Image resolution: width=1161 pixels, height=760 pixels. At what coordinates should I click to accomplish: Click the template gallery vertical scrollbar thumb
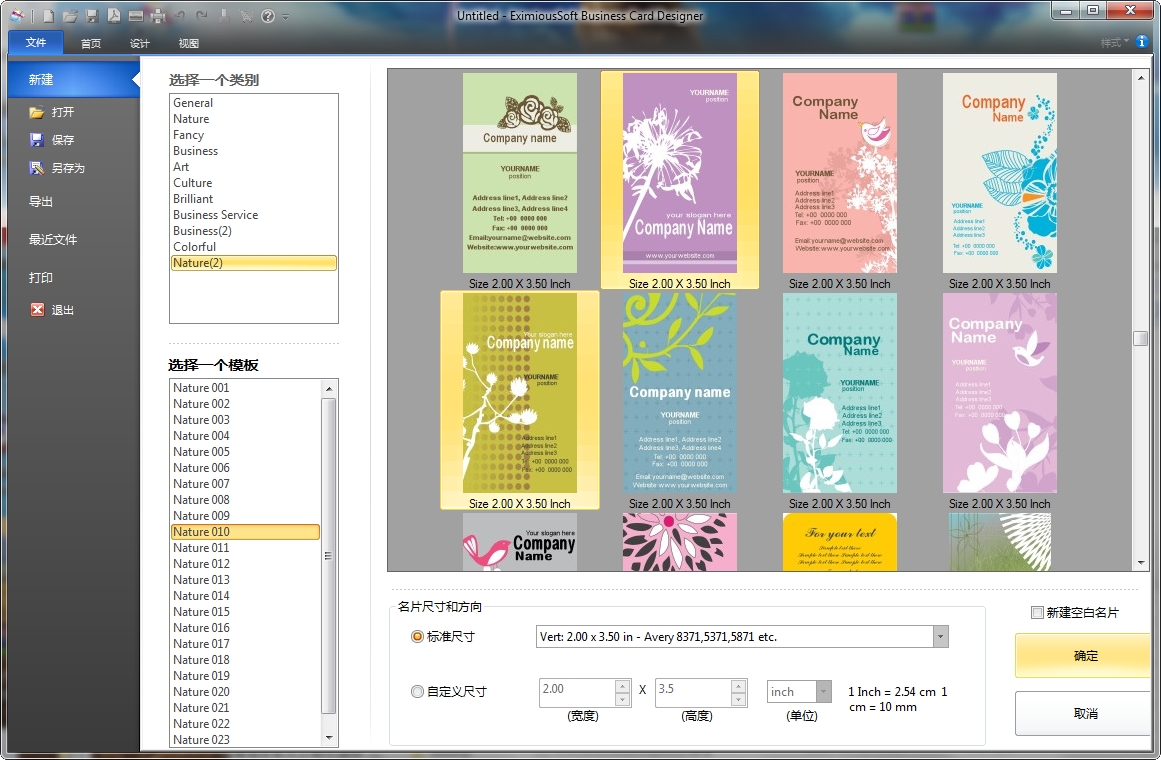click(x=1140, y=339)
